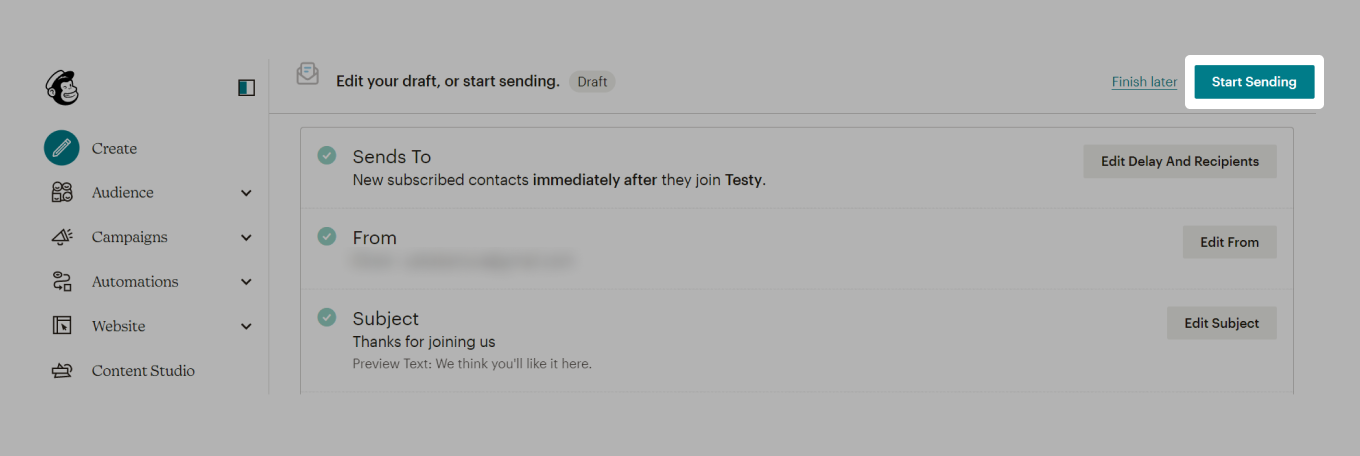1360x456 pixels.
Task: Click the Create pencil icon
Action: [62, 148]
